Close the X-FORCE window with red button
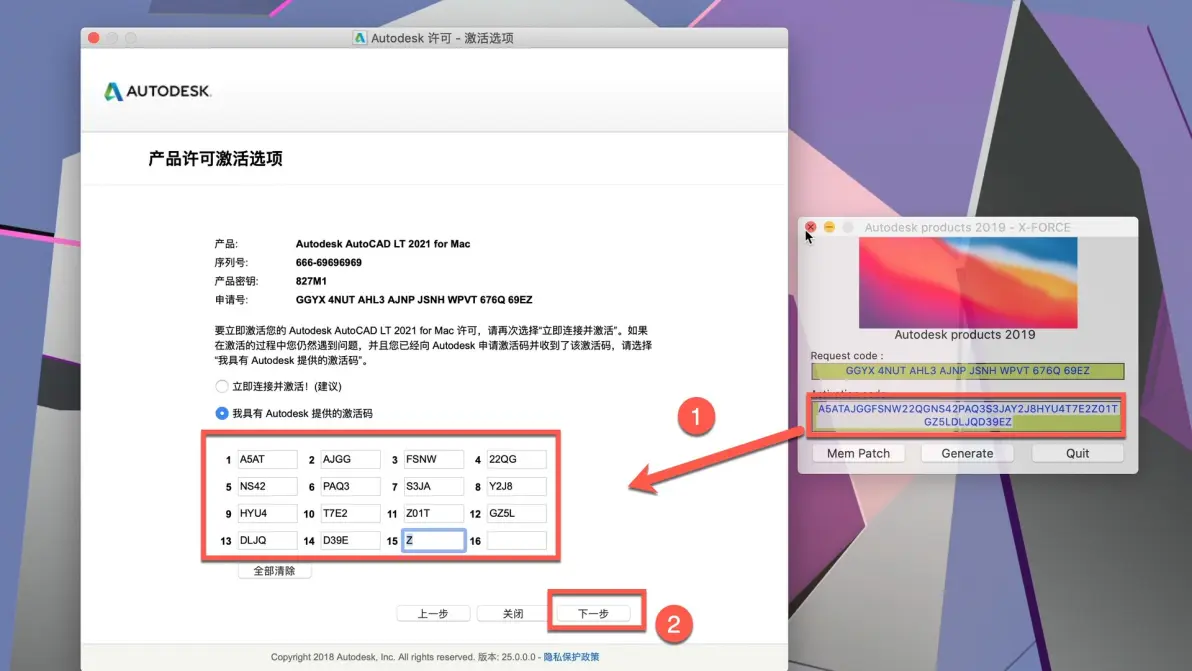Screen dimensions: 1192x671 (810, 227)
